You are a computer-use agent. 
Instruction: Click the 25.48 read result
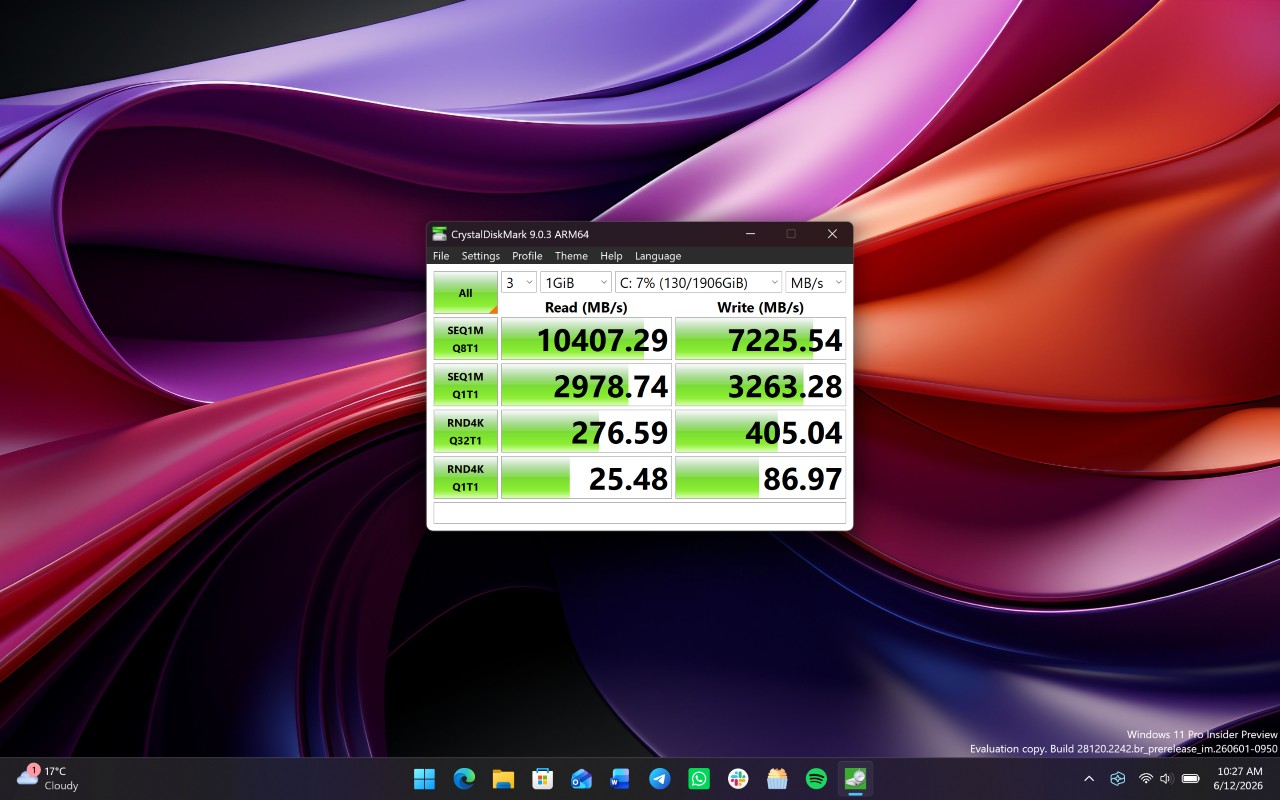(586, 477)
